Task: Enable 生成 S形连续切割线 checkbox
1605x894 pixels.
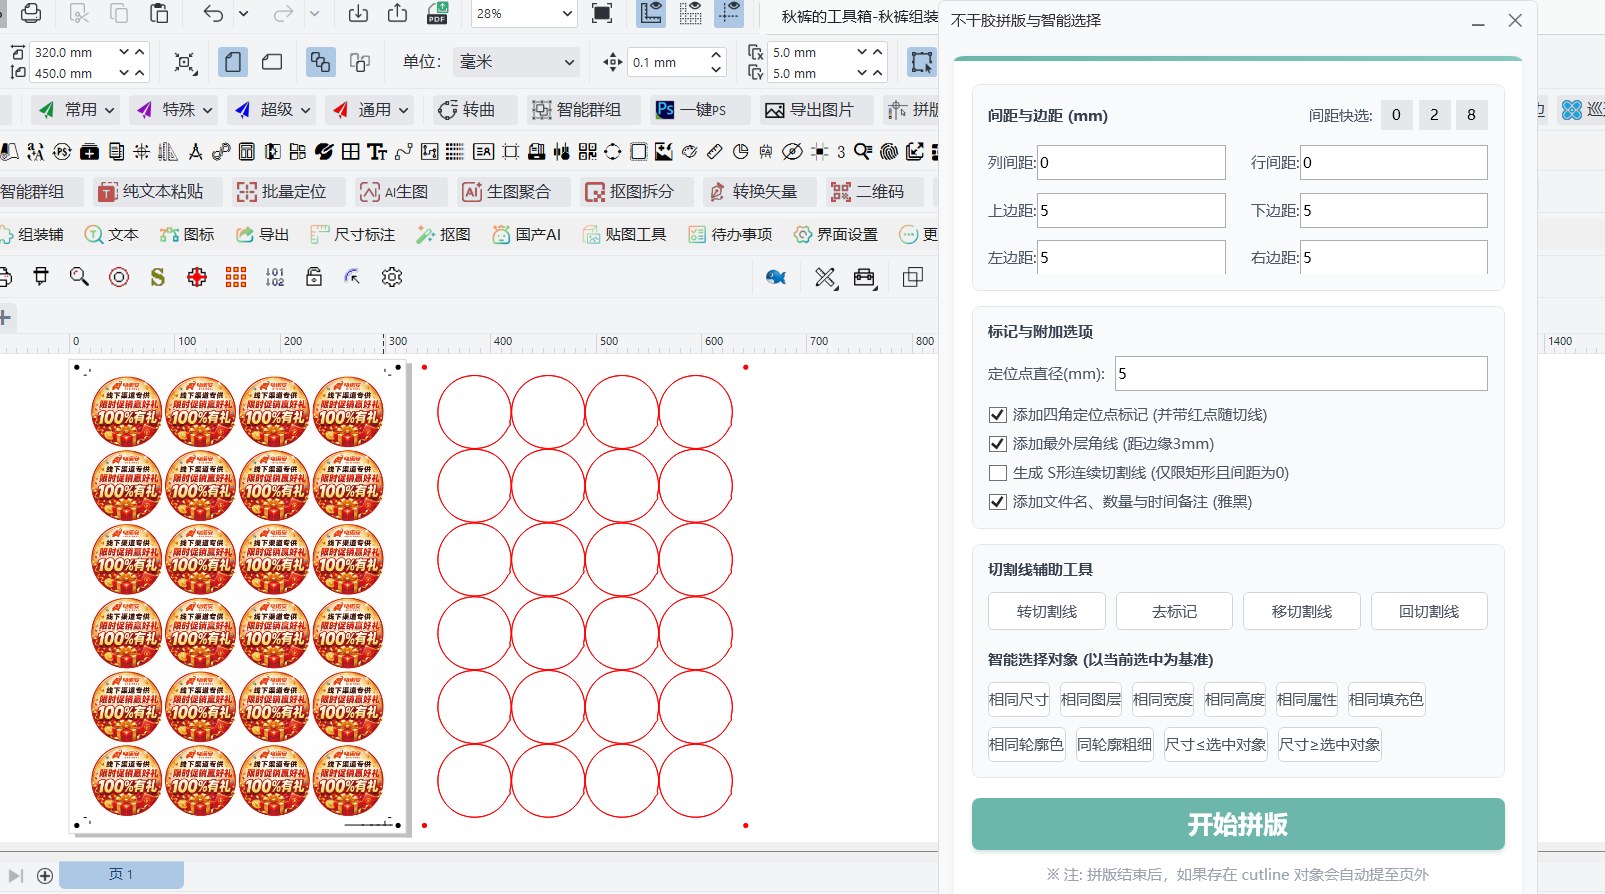Action: pos(997,472)
